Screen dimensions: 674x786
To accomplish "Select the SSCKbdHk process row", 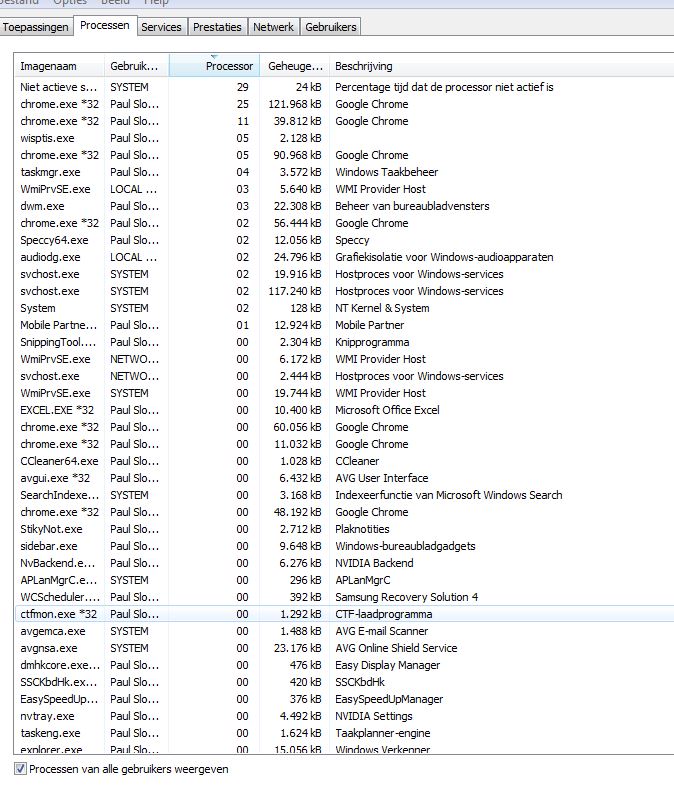I will pos(344,682).
